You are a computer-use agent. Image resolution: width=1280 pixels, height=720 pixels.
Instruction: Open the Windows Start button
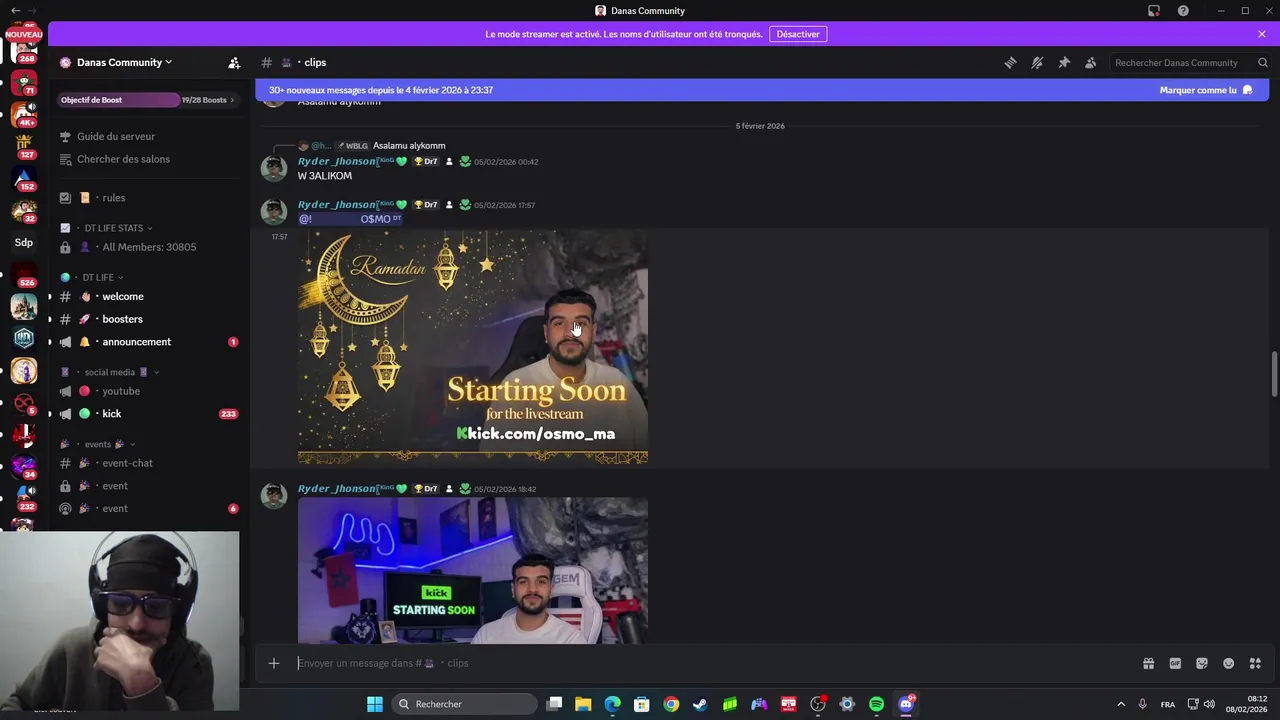[x=374, y=704]
